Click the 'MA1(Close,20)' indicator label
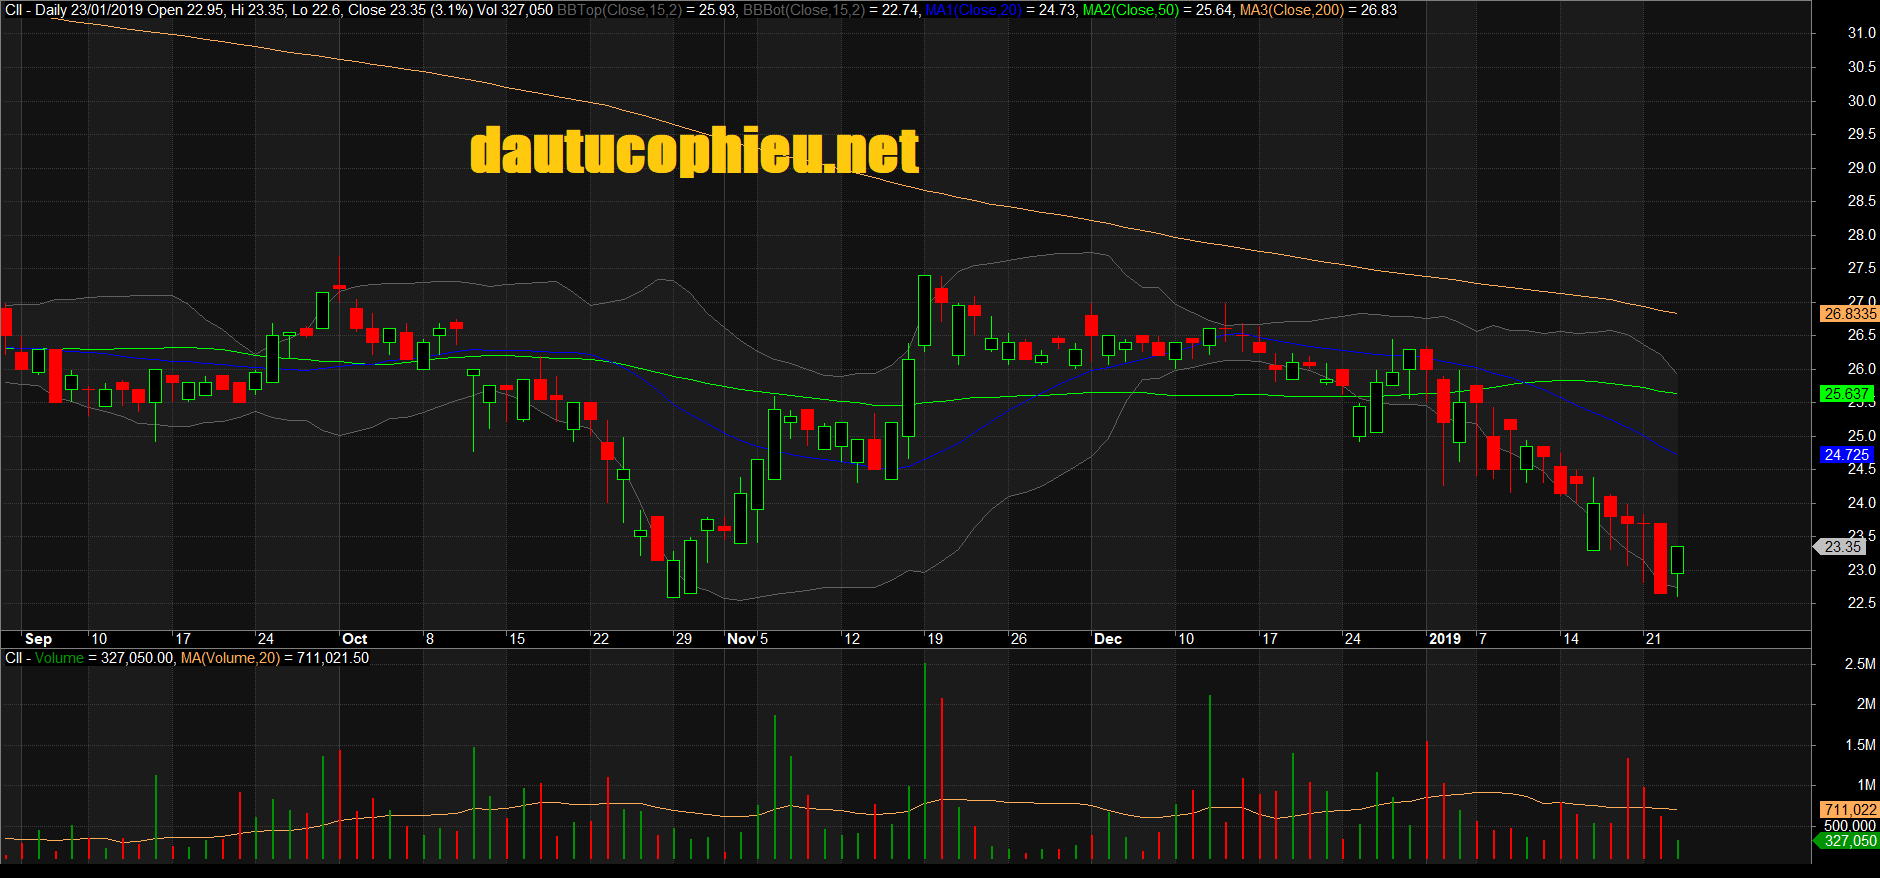 point(974,10)
